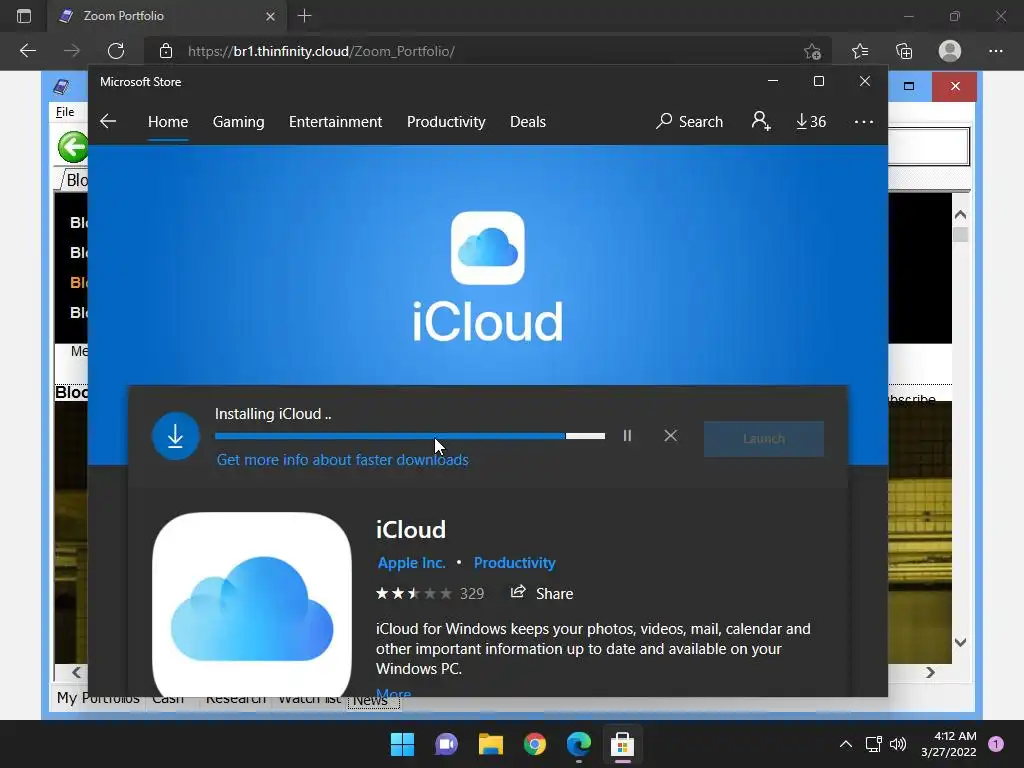Click the iCloud hero banner logo
The height and width of the screenshot is (768, 1024).
coord(488,248)
